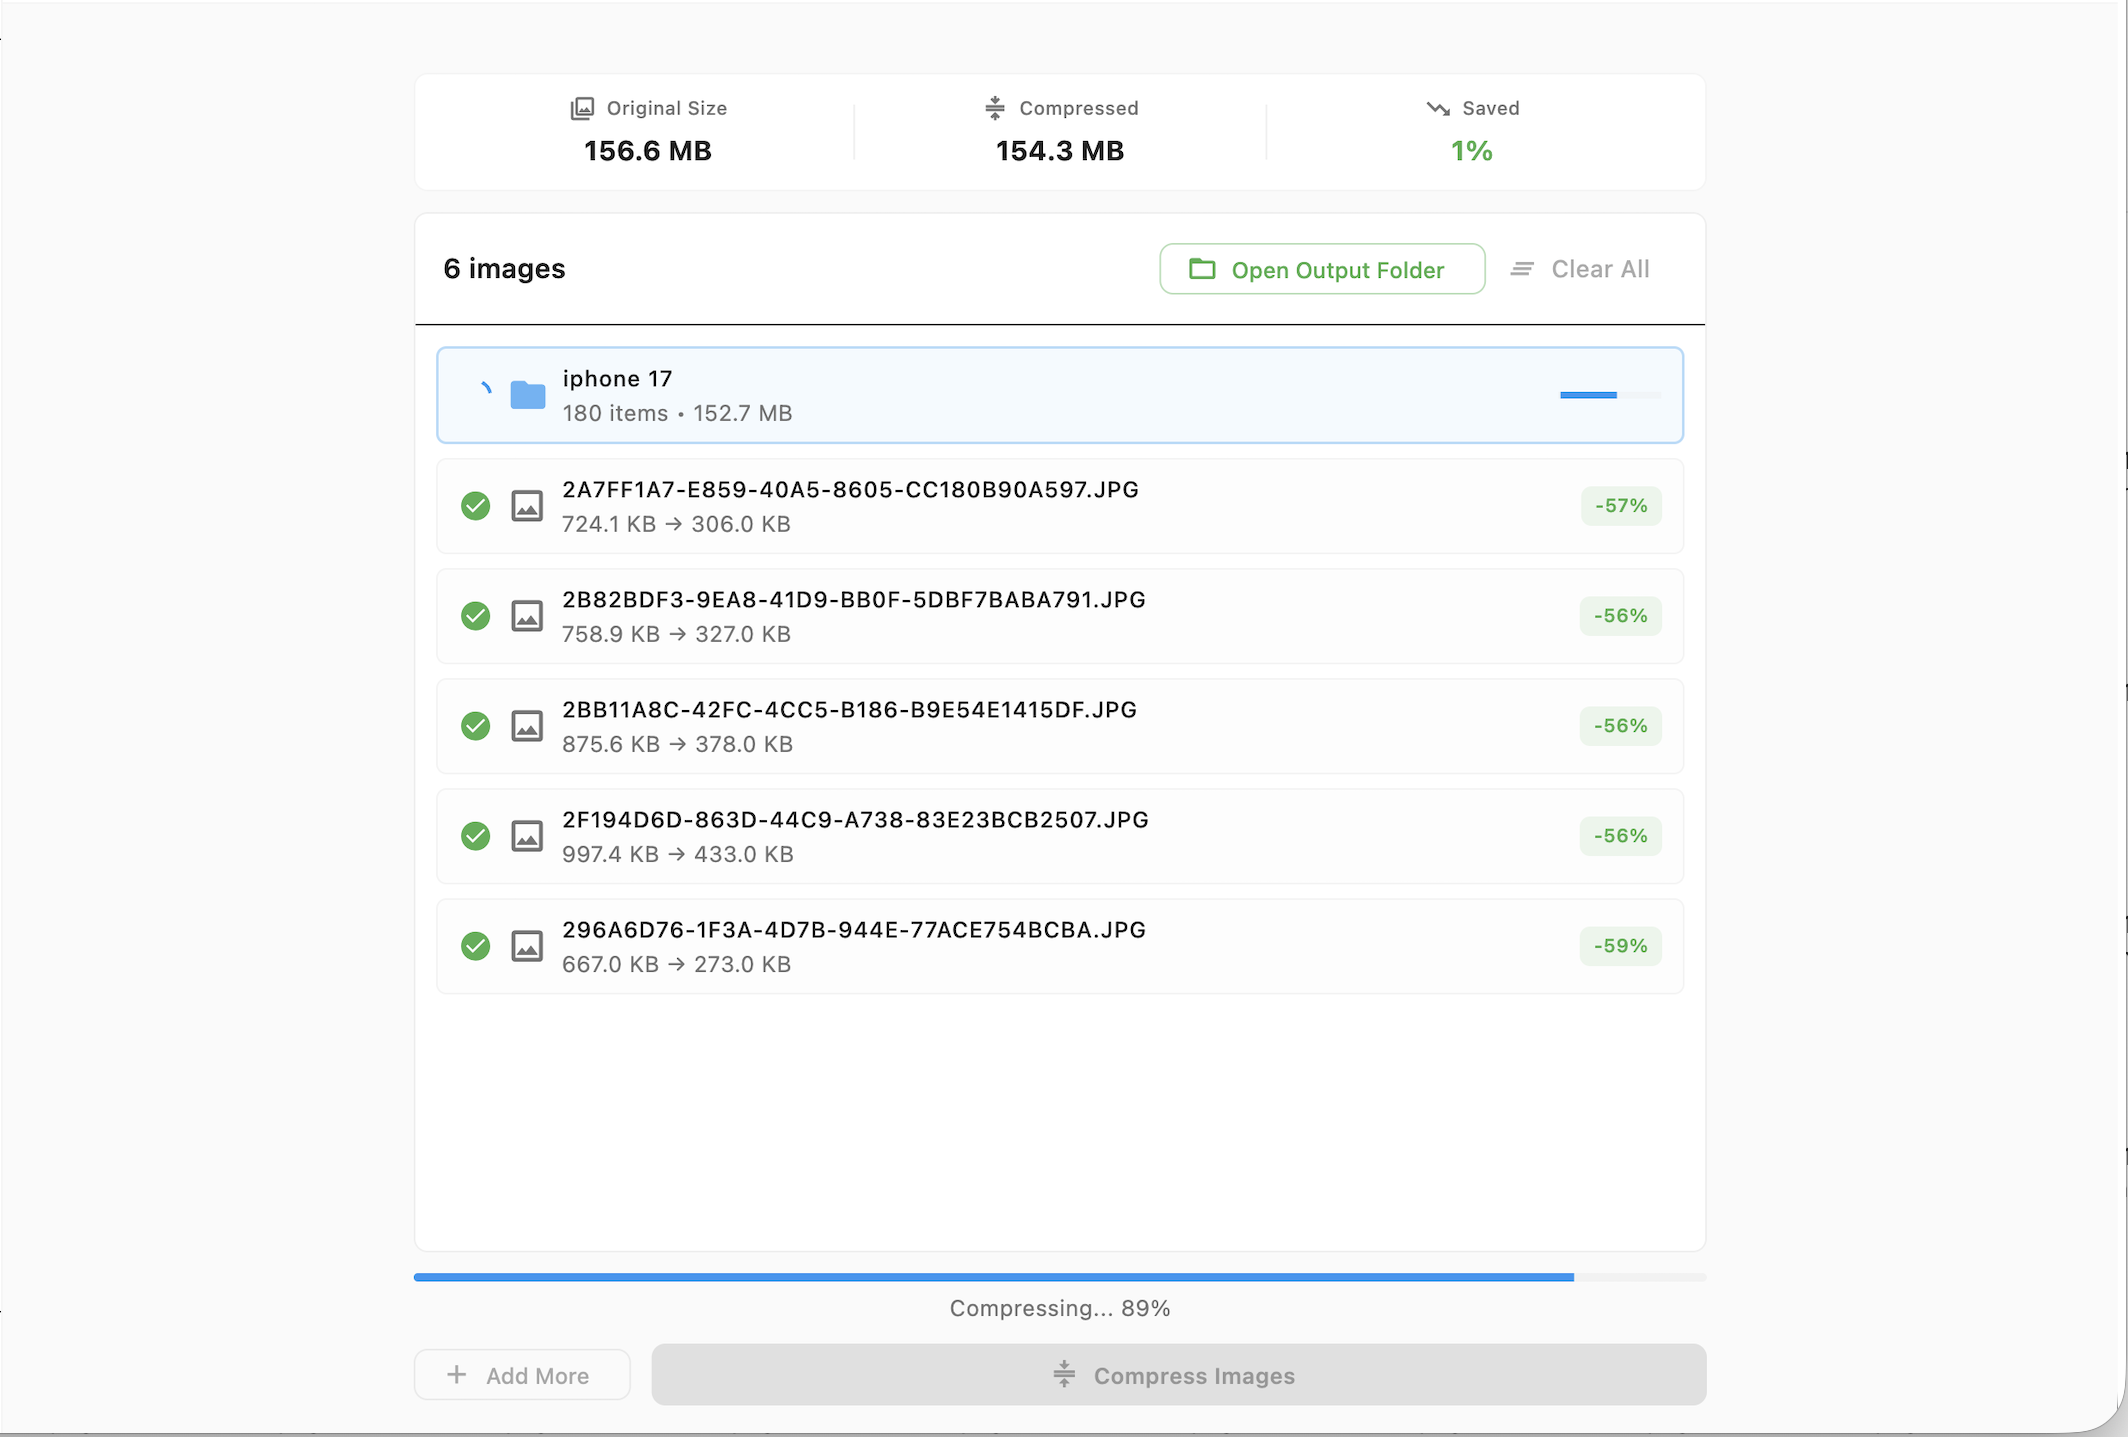Click the Add More button
The image size is (2128, 1437).
pyautogui.click(x=522, y=1375)
